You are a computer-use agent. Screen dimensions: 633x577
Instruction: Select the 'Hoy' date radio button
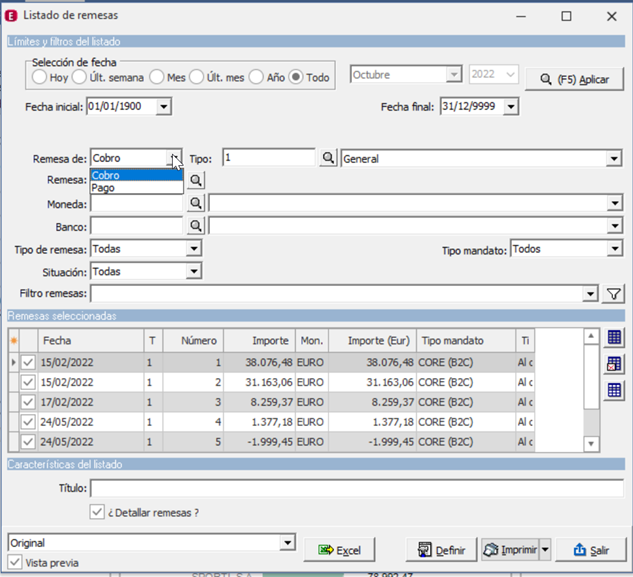pyautogui.click(x=39, y=77)
